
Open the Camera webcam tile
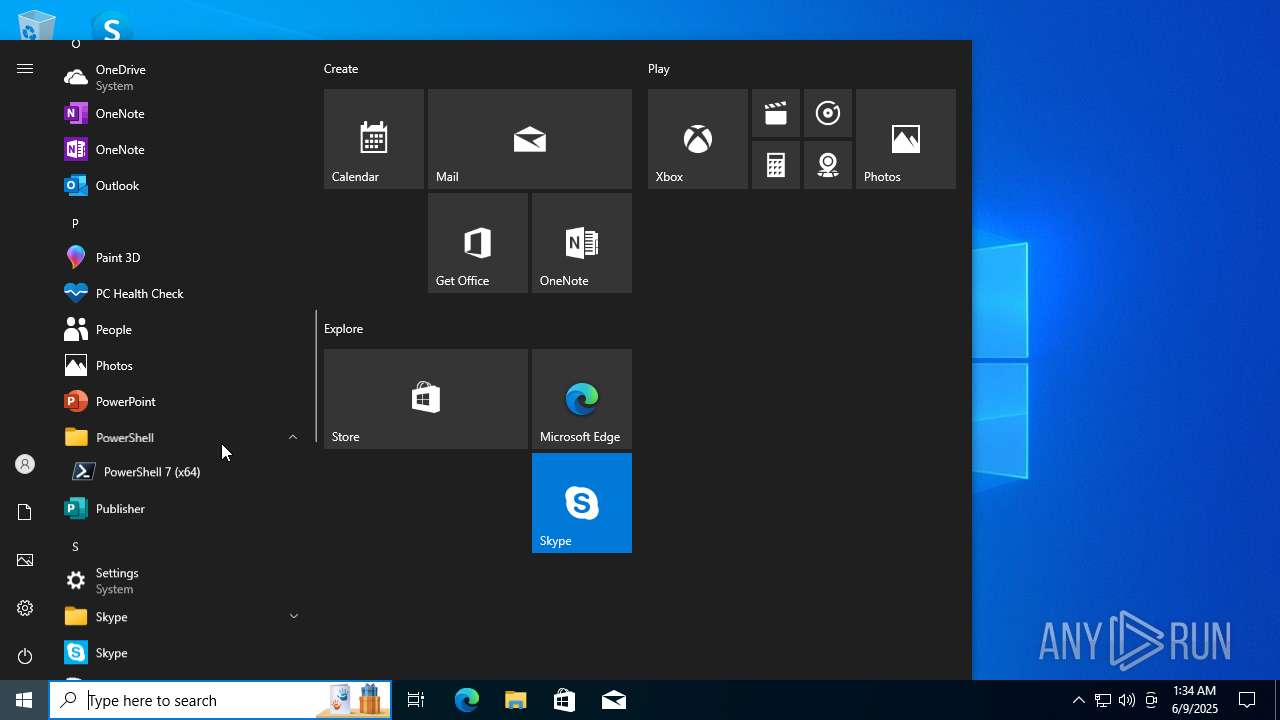pos(828,165)
